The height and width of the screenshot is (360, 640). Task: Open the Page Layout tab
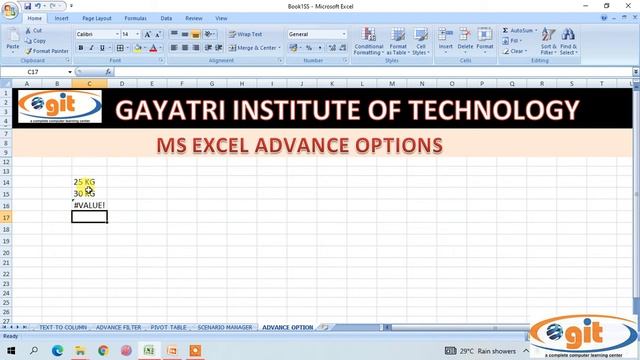tap(97, 18)
